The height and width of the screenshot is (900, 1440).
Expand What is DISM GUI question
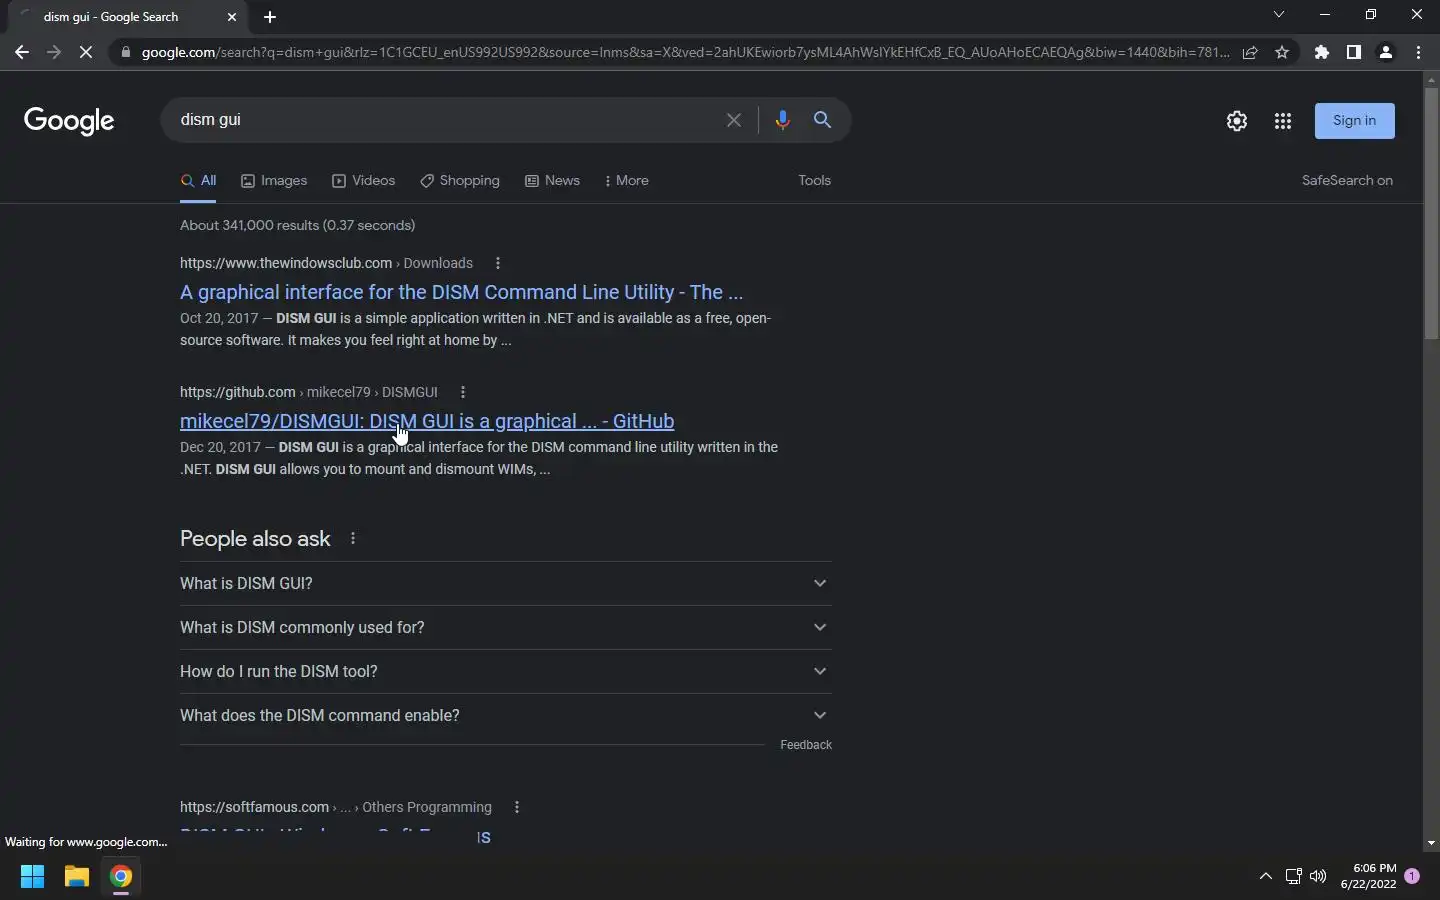click(x=505, y=583)
